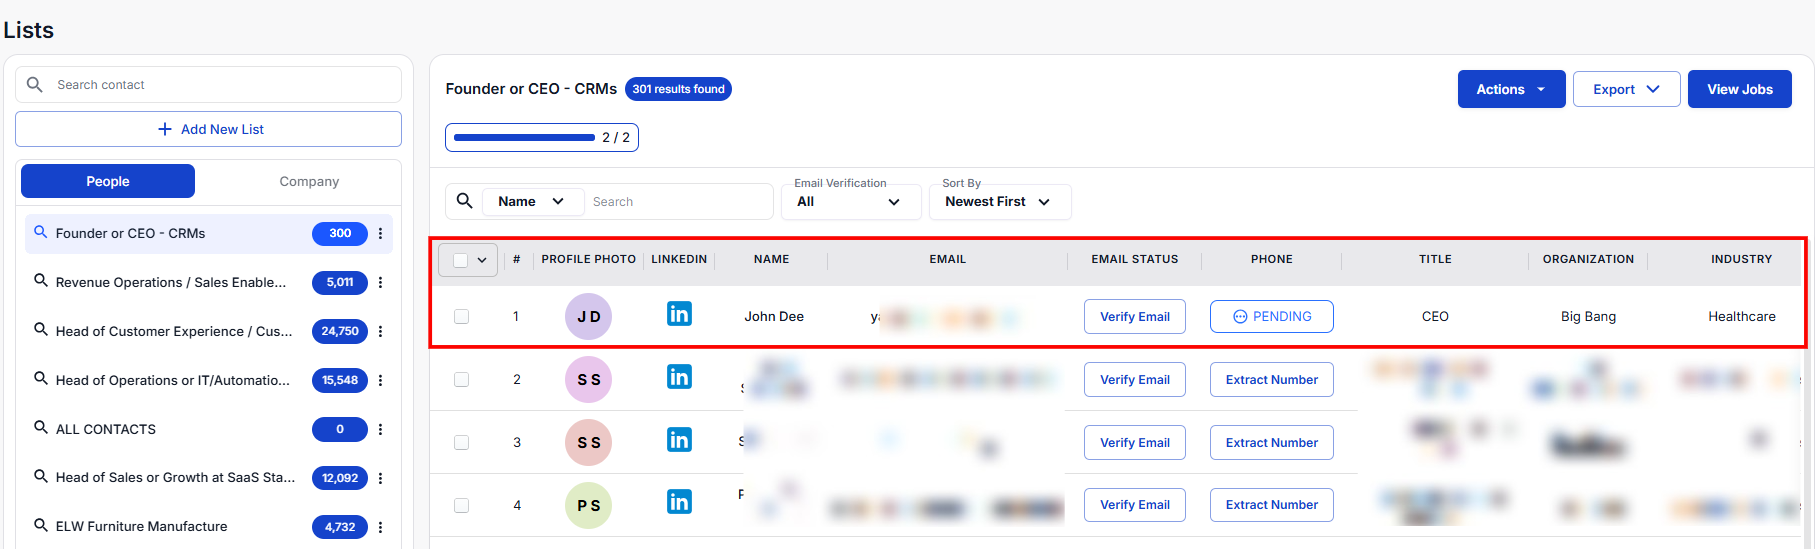Open options menu for ALL CONTACTS list

pos(380,429)
